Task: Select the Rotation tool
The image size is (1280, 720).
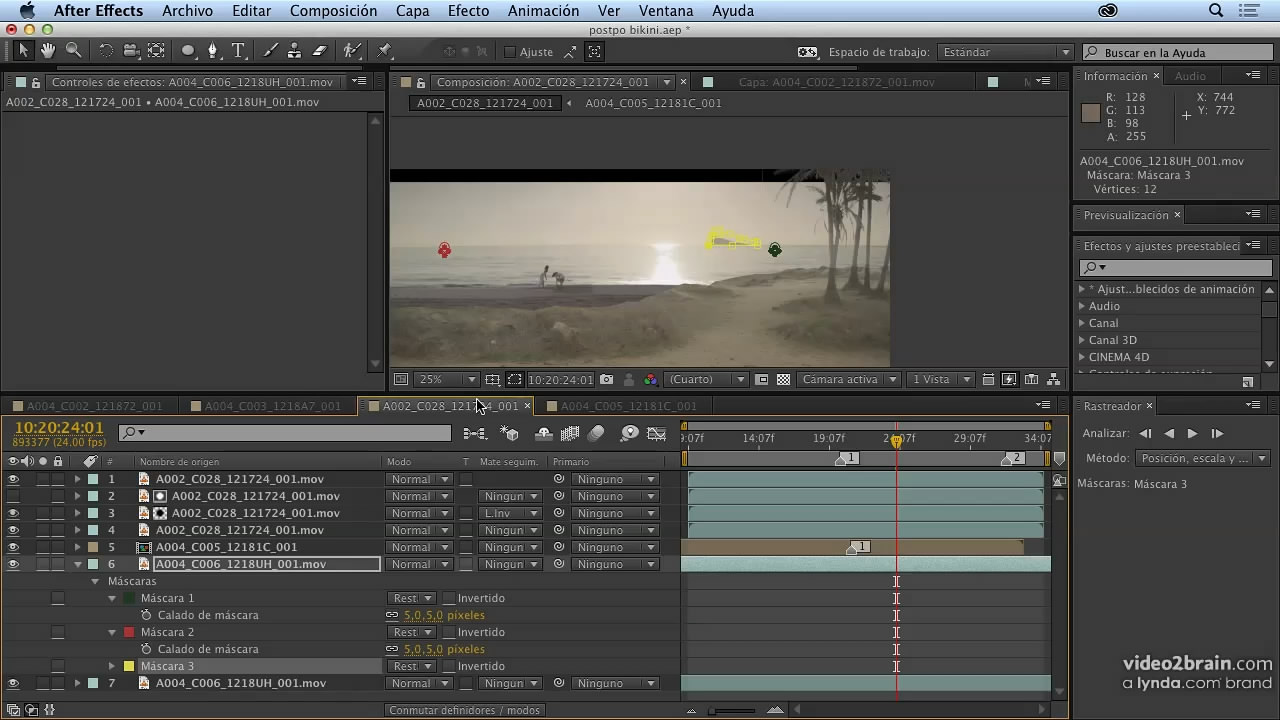Action: click(x=105, y=51)
